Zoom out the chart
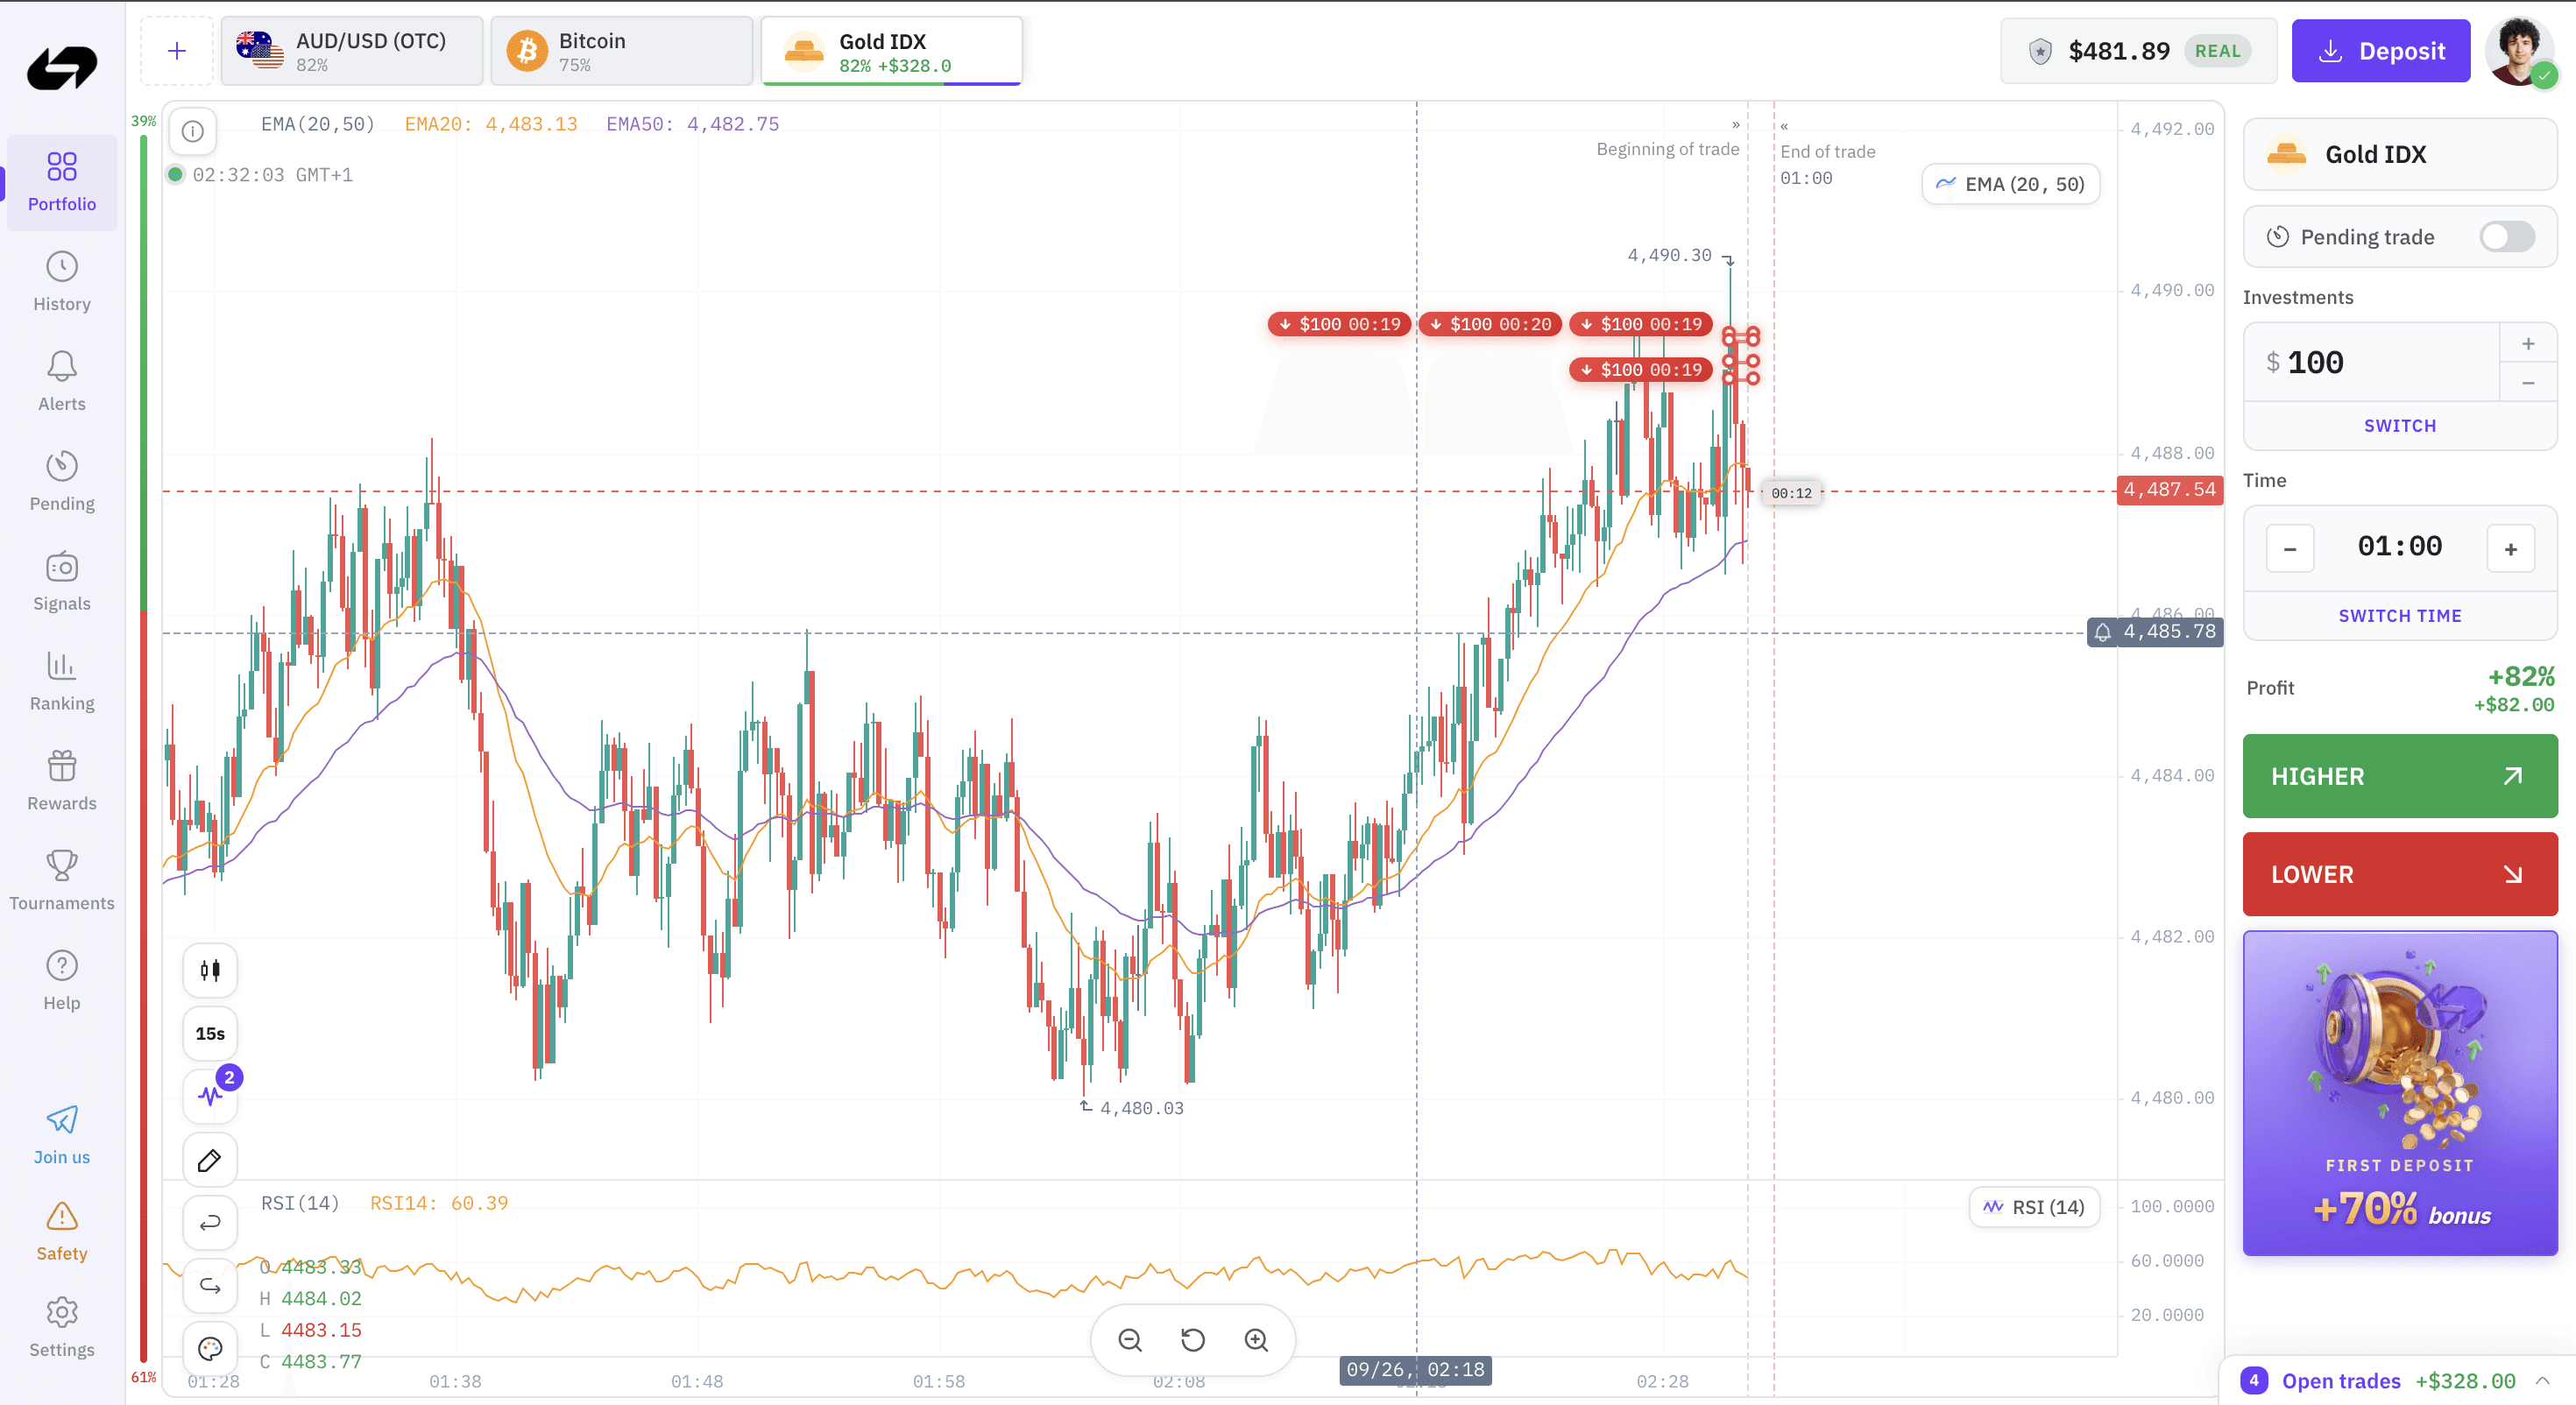This screenshot has width=2576, height=1405. (x=1130, y=1340)
